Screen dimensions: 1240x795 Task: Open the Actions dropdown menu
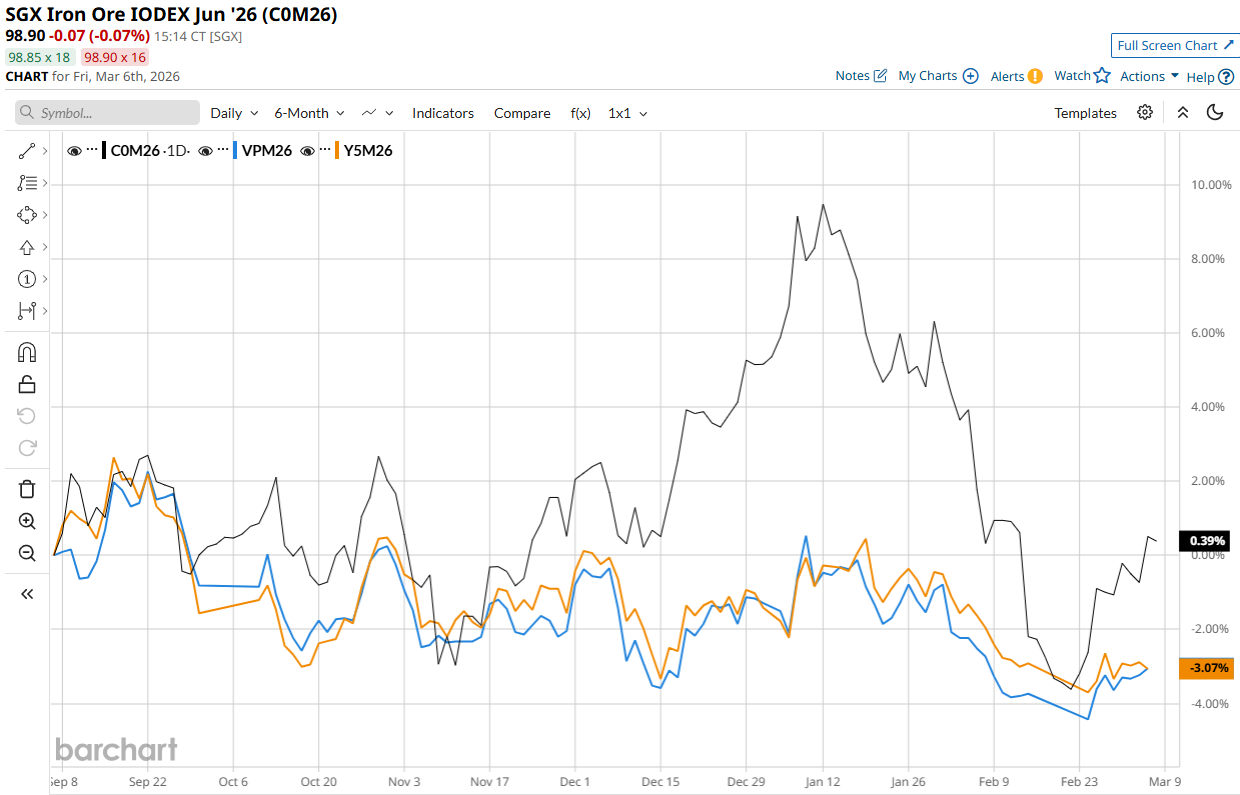[x=1149, y=76]
